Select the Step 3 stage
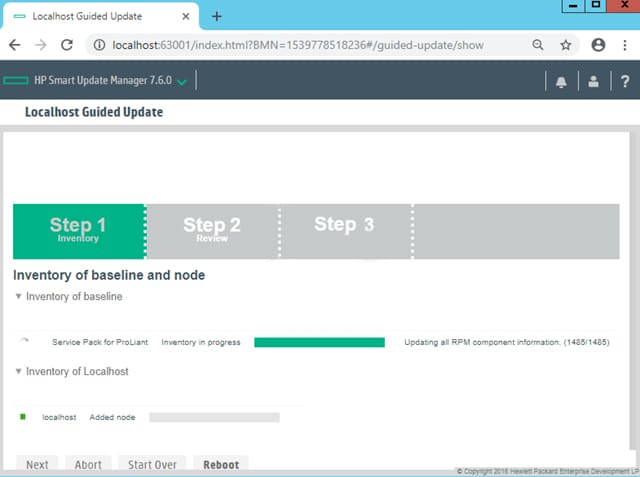 click(x=345, y=231)
